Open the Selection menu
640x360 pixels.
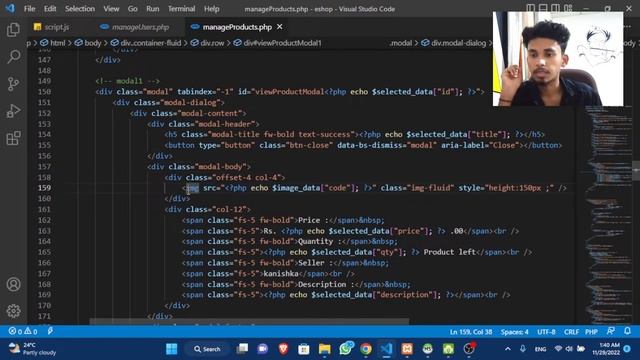tap(80, 9)
